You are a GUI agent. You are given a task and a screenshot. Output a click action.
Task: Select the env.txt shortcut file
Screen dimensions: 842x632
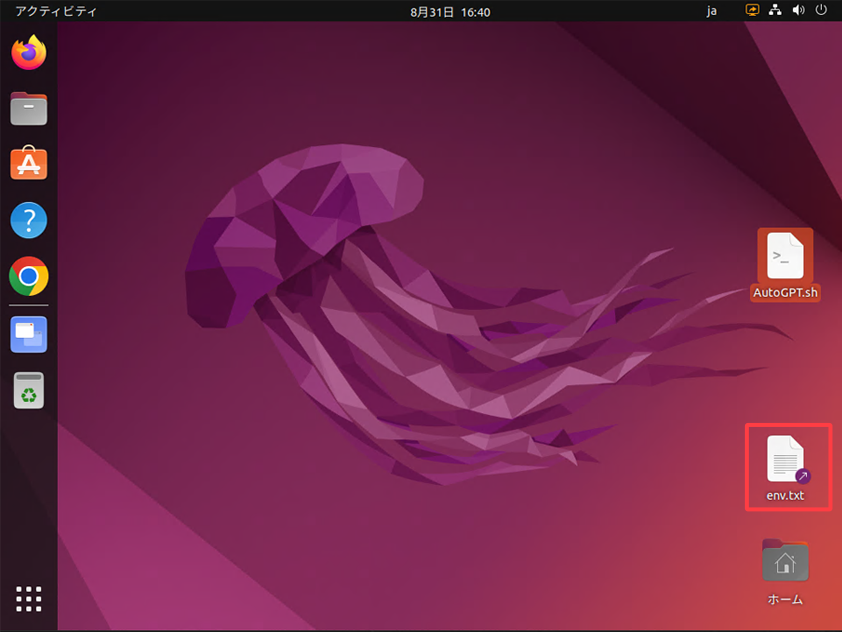pos(786,468)
